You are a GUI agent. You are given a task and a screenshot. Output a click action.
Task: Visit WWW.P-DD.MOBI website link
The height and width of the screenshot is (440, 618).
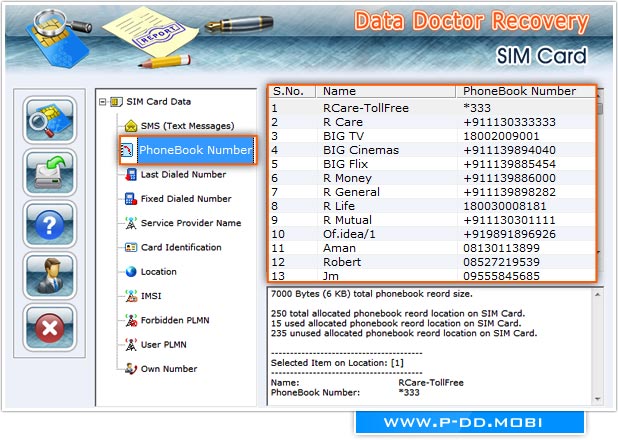coord(463,423)
